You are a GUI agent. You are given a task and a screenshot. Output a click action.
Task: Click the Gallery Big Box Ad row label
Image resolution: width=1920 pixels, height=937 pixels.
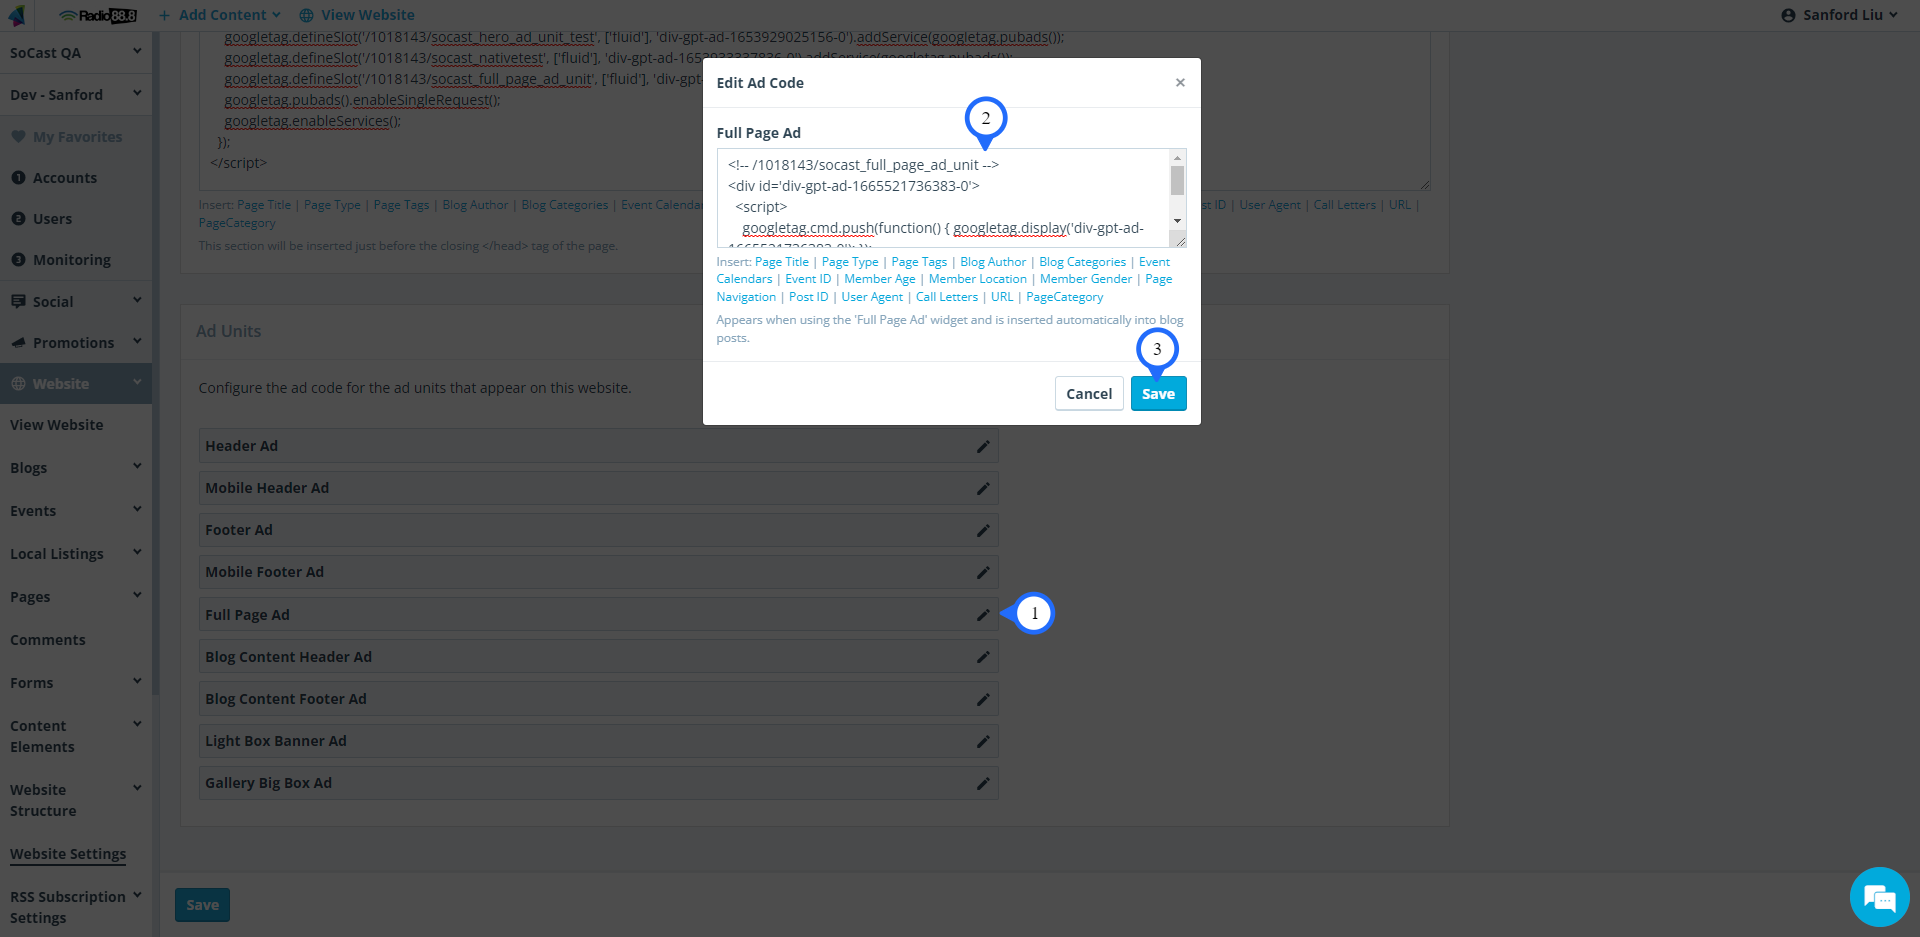[x=268, y=783]
